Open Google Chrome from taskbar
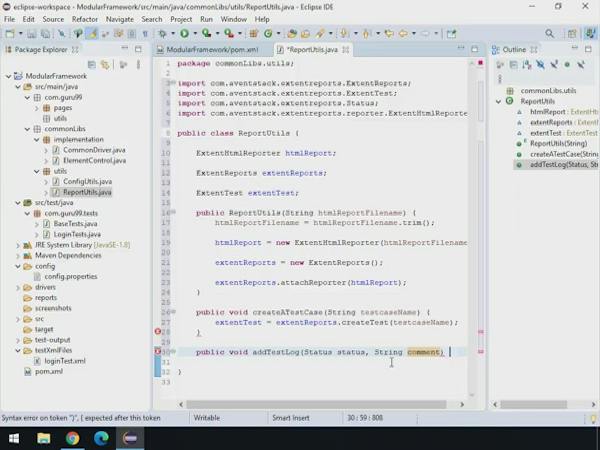This screenshot has width=600, height=450. pyautogui.click(x=72, y=438)
